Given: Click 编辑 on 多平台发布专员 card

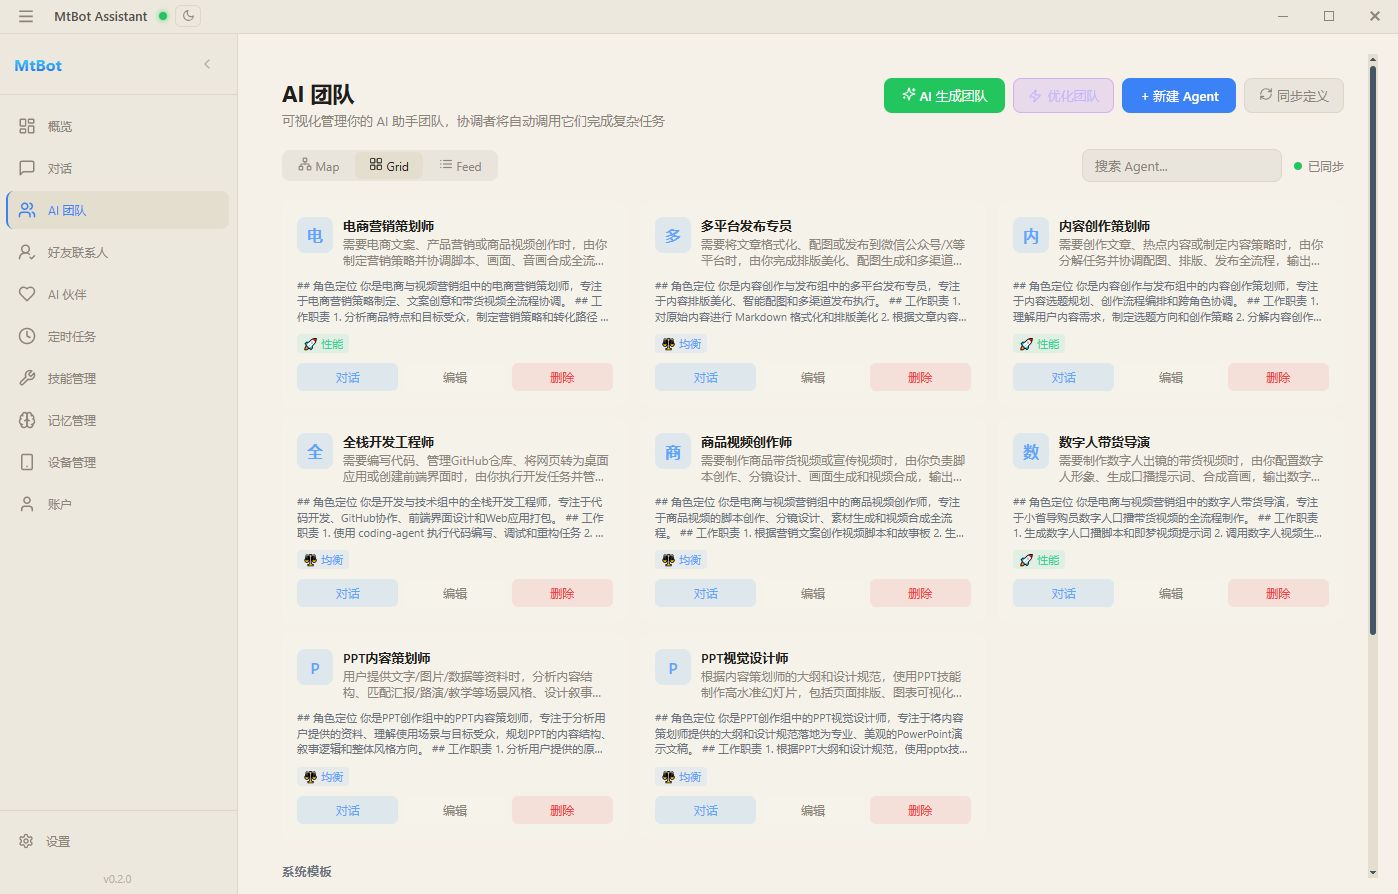Looking at the screenshot, I should pyautogui.click(x=813, y=377).
